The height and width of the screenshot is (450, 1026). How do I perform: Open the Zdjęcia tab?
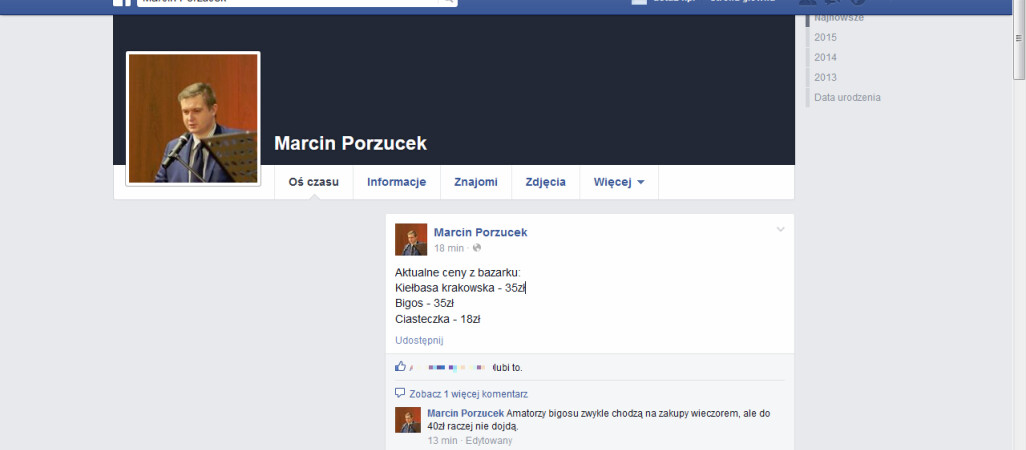tap(545, 182)
